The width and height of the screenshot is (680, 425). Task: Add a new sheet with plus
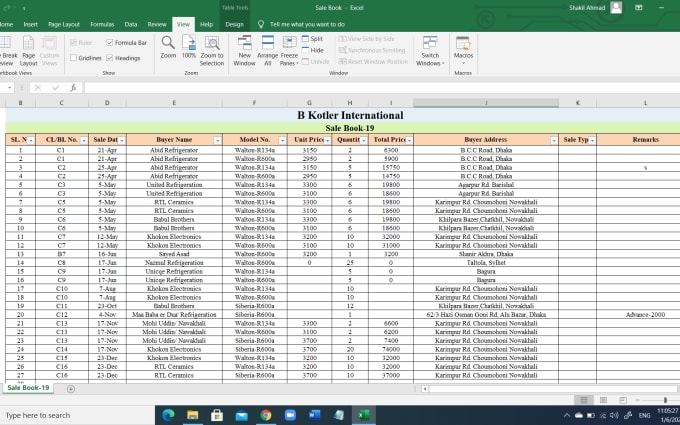click(x=71, y=389)
